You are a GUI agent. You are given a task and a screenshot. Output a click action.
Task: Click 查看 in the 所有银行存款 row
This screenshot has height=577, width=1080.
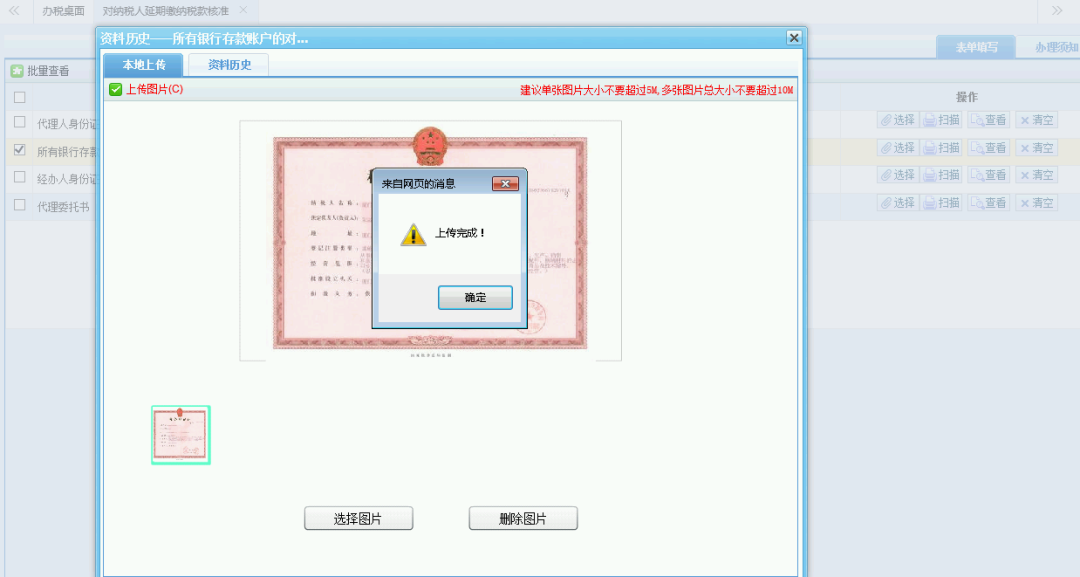[x=988, y=148]
